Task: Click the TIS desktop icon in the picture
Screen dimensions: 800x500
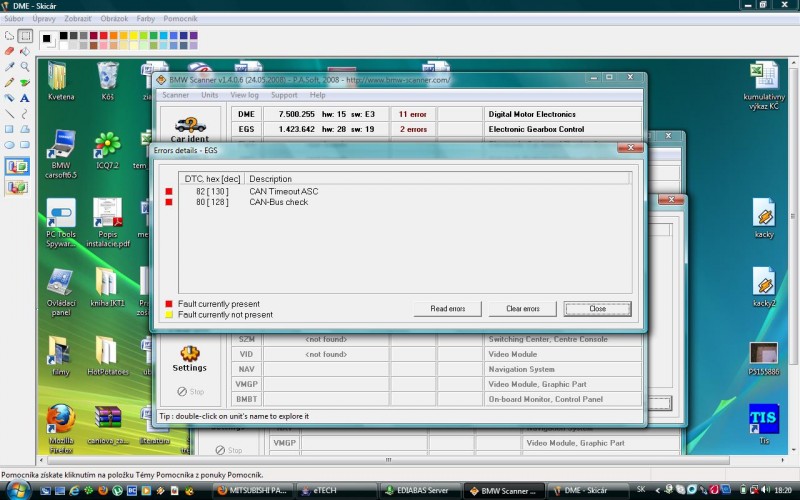Action: point(764,424)
